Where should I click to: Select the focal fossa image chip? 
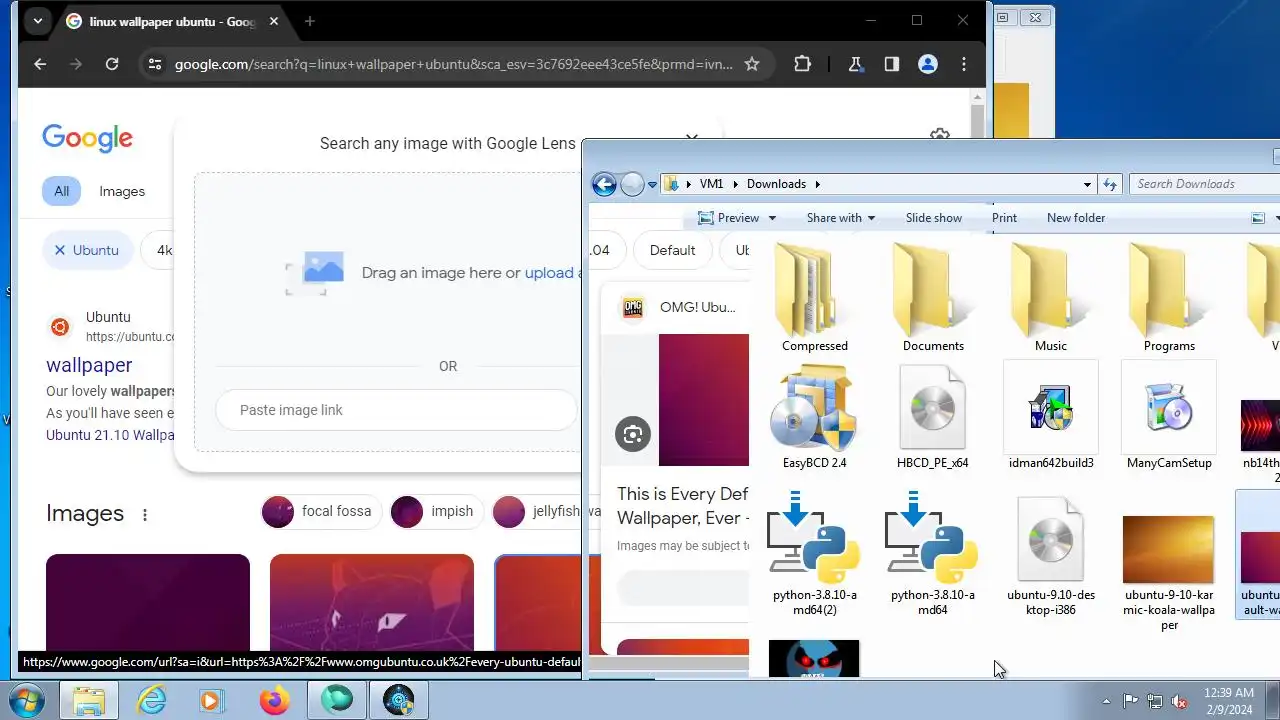(322, 511)
